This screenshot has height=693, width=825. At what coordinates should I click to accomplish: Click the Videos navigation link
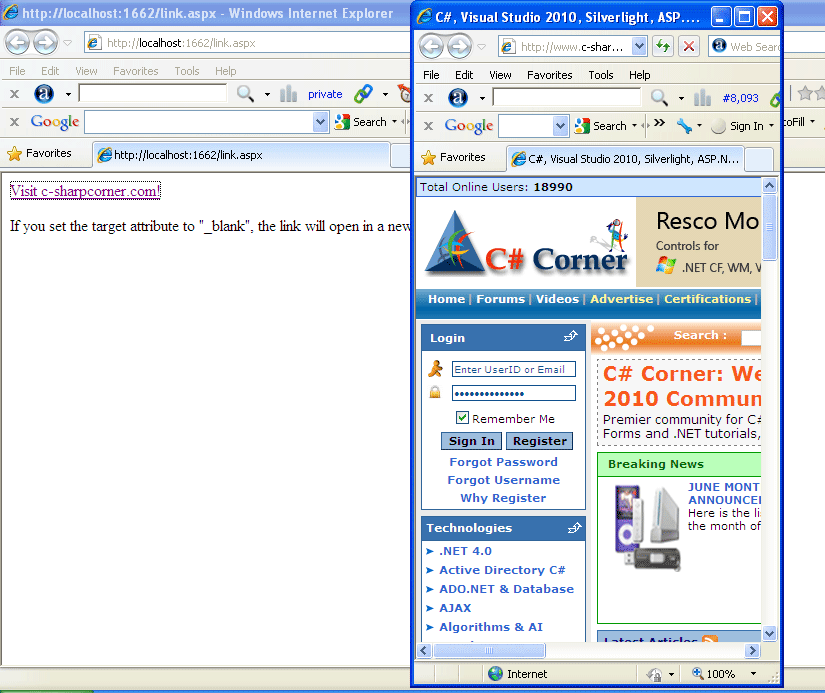(557, 299)
